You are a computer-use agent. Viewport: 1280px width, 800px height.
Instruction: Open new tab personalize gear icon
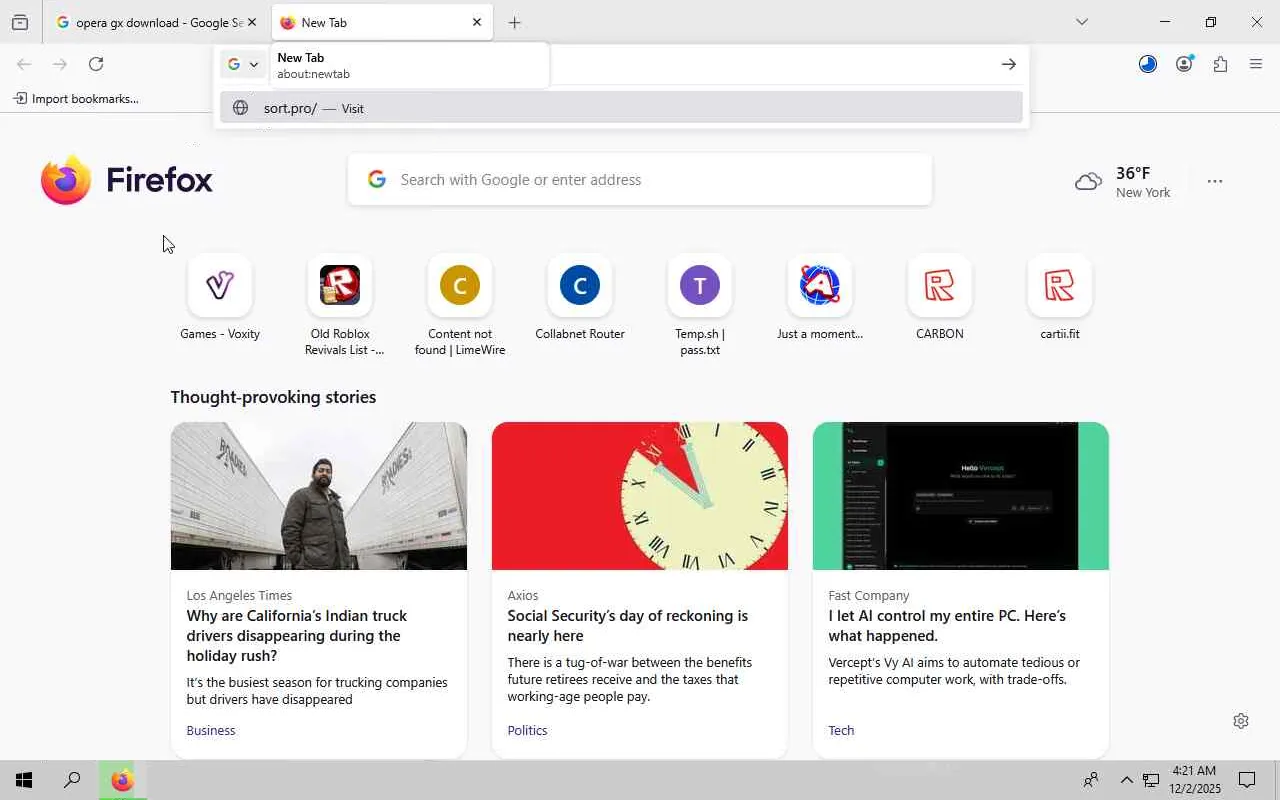1241,721
